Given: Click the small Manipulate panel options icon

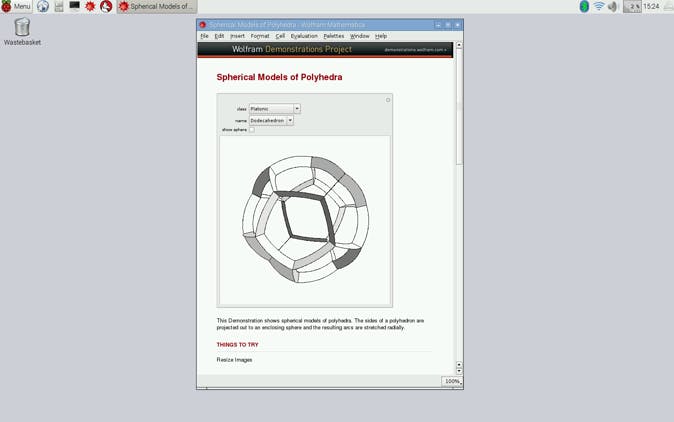Looking at the screenshot, I should click(388, 100).
